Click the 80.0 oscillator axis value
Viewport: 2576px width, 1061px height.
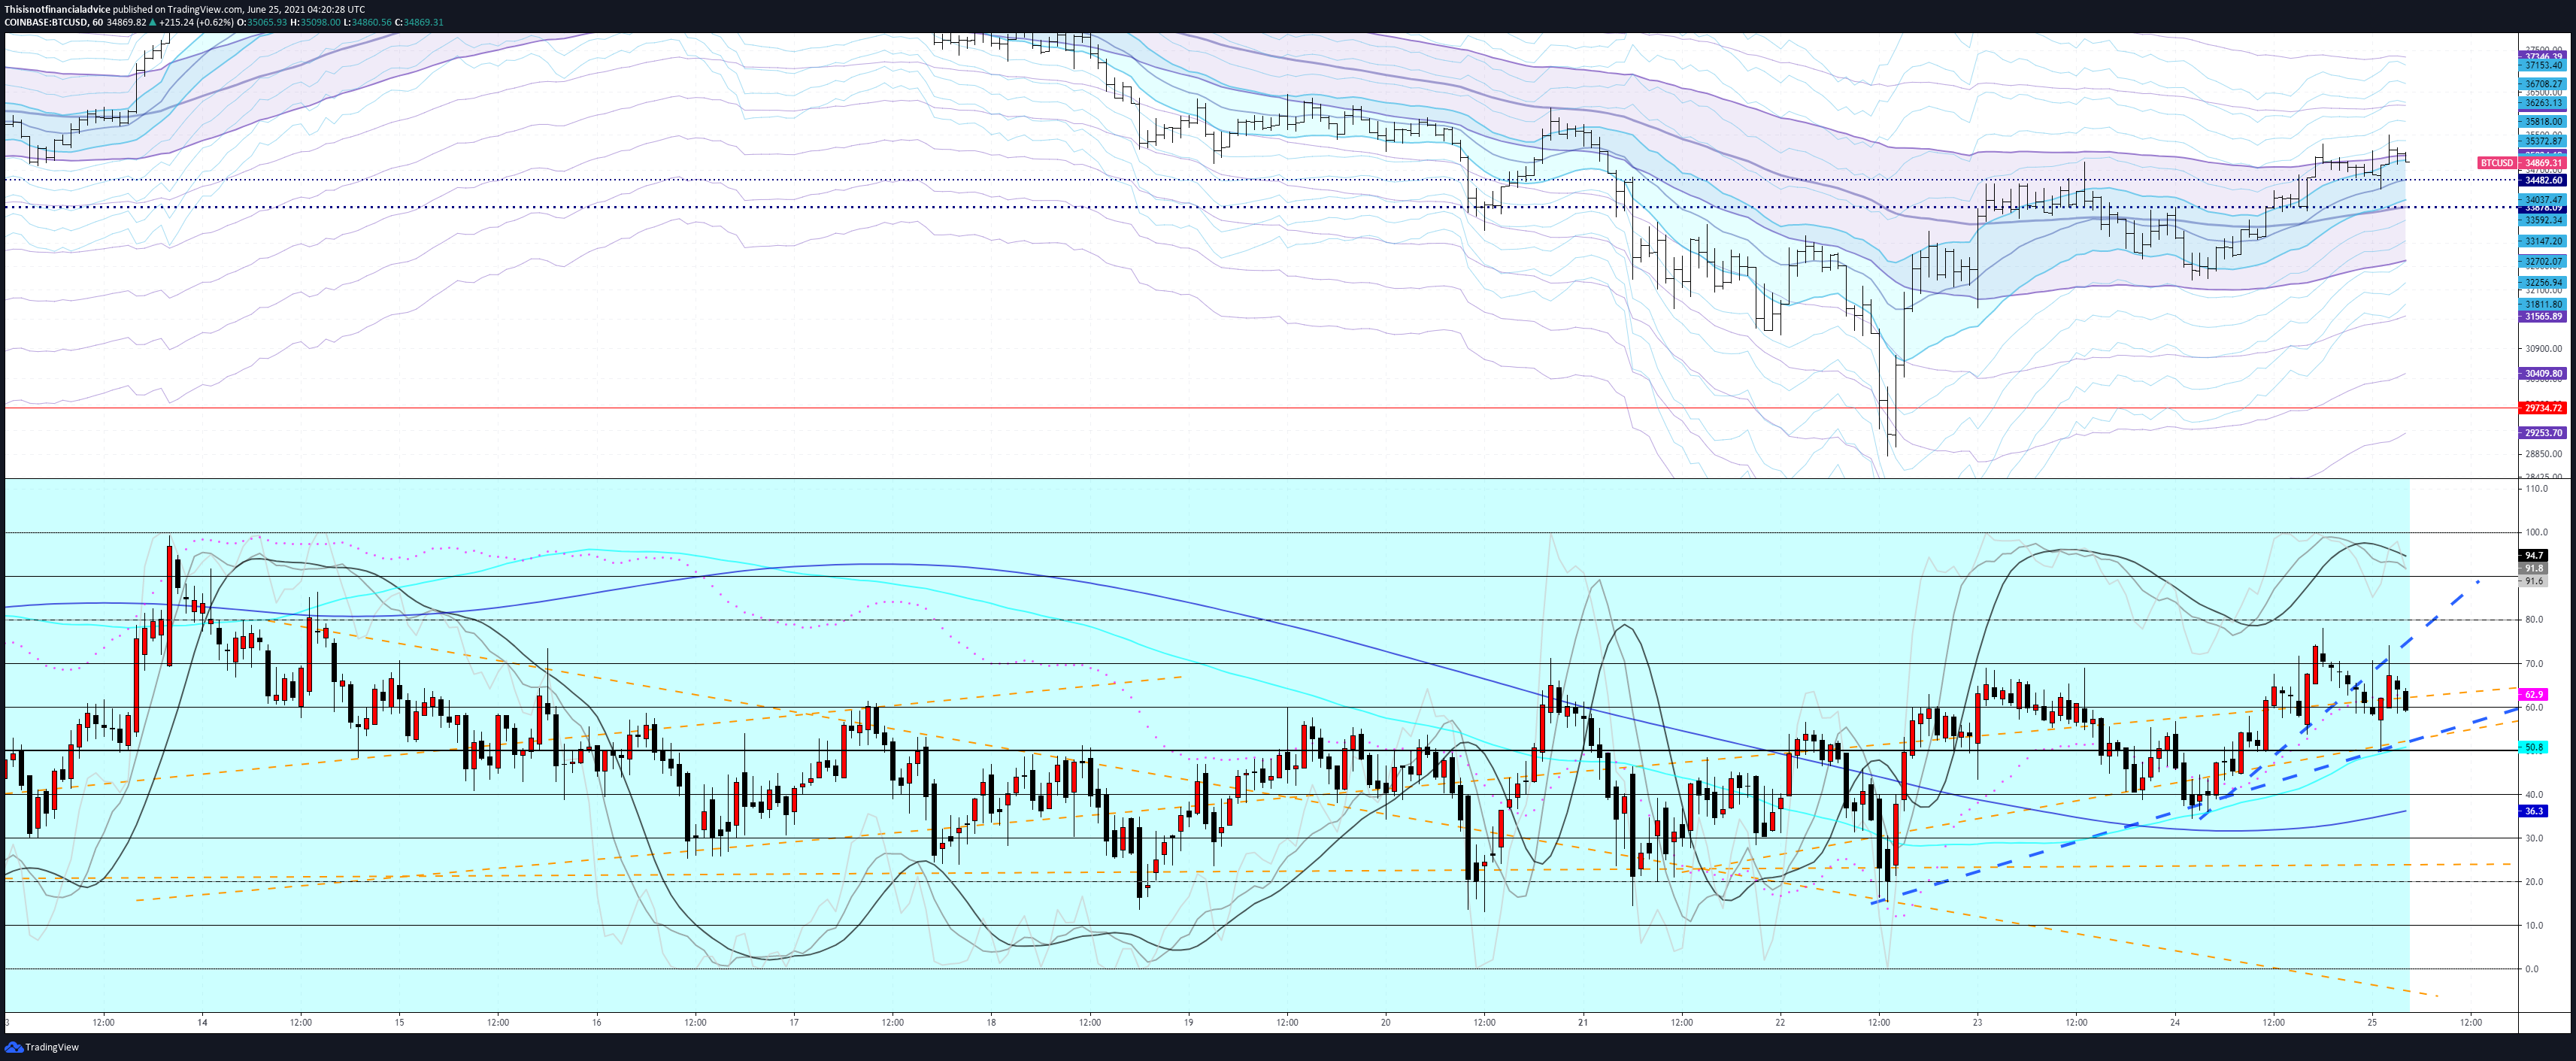click(2534, 620)
